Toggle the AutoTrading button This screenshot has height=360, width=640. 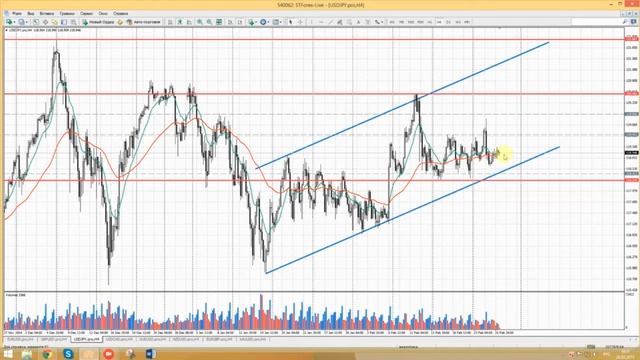[144, 22]
